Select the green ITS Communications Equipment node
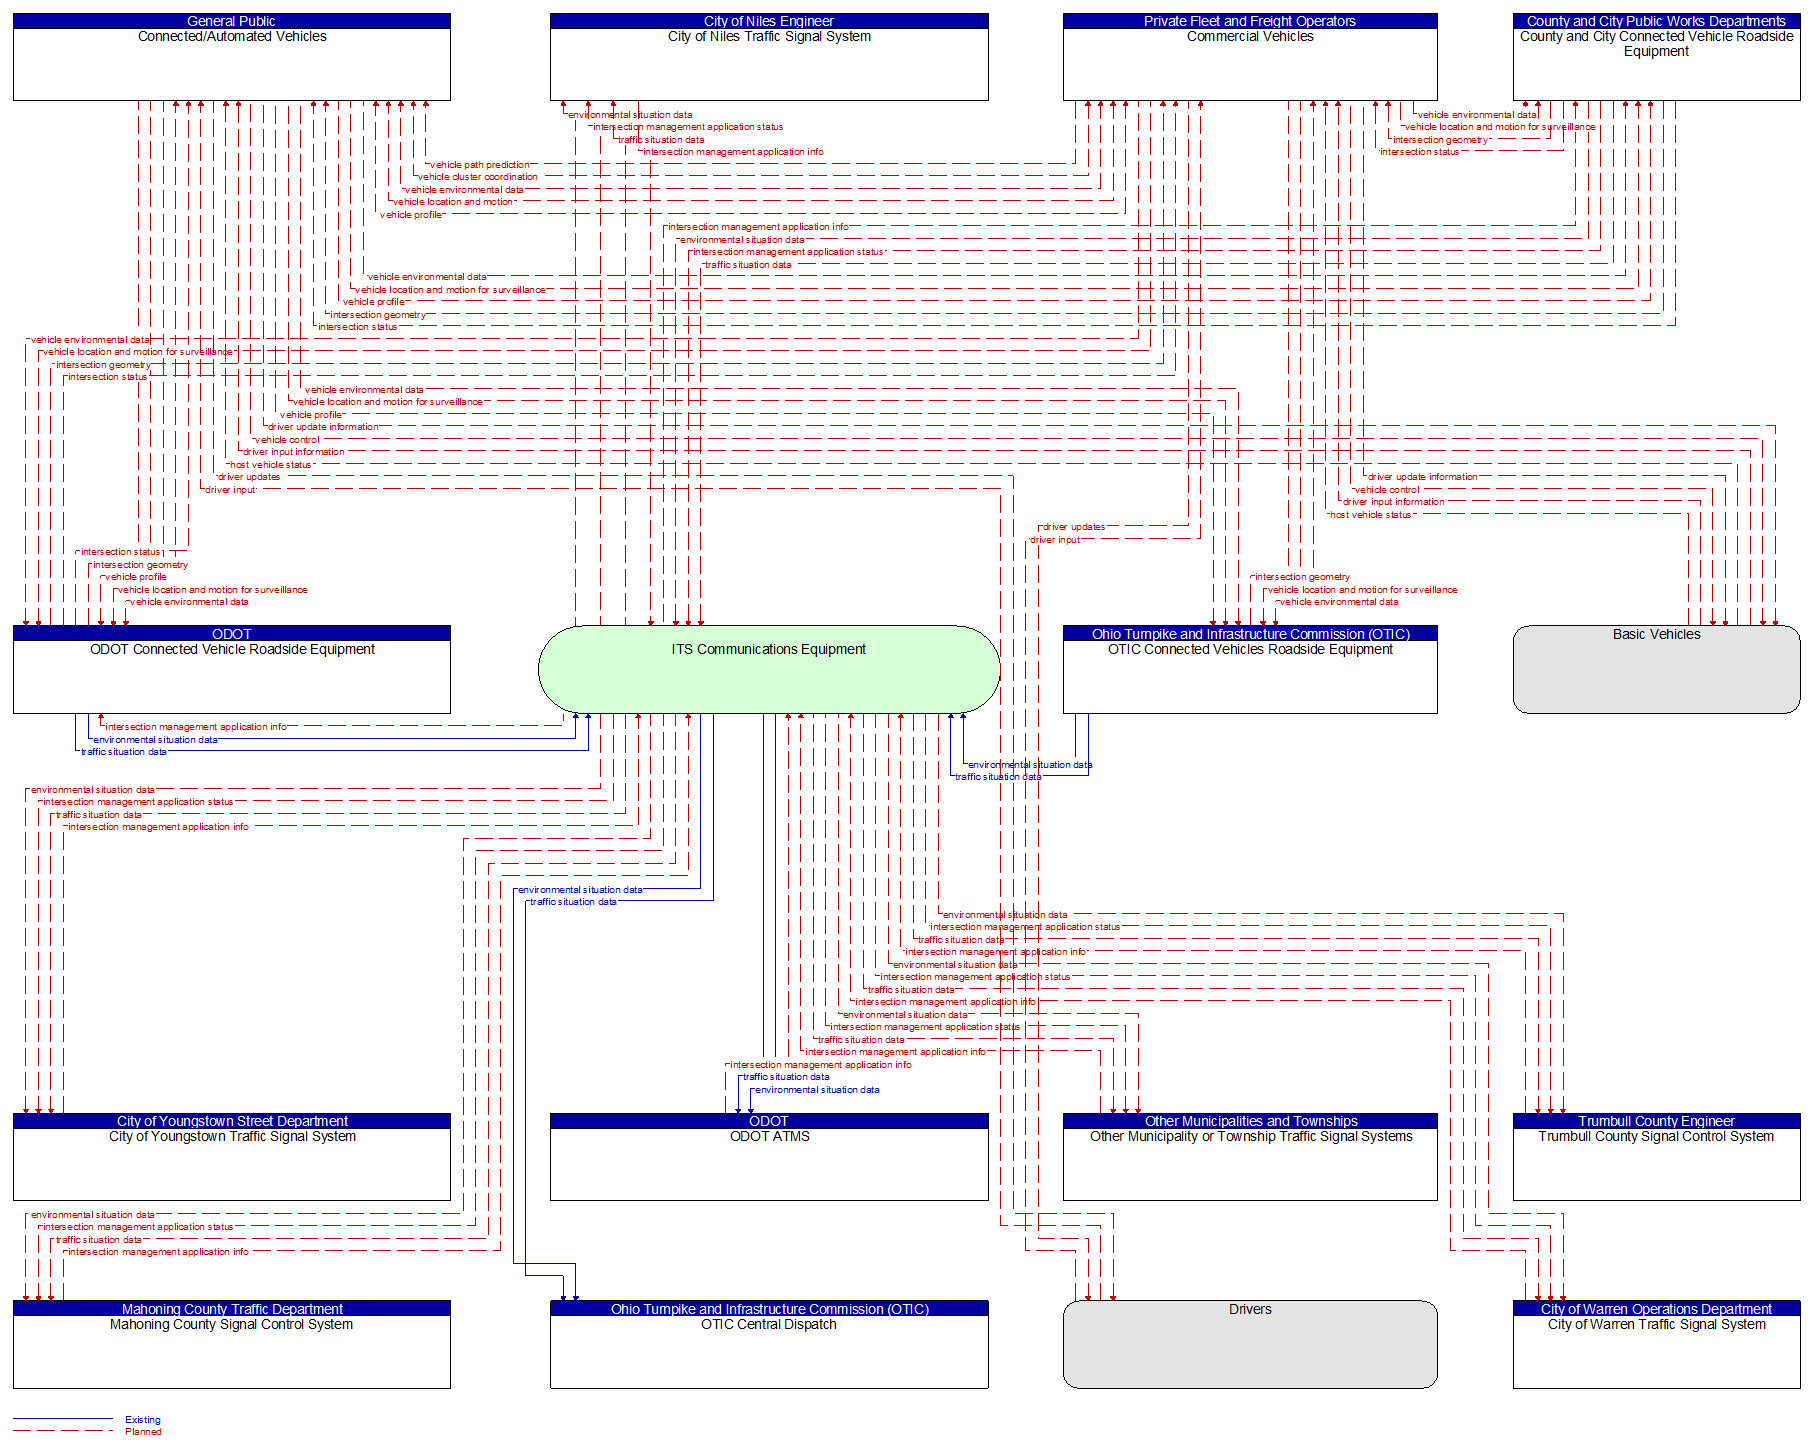 tap(769, 669)
